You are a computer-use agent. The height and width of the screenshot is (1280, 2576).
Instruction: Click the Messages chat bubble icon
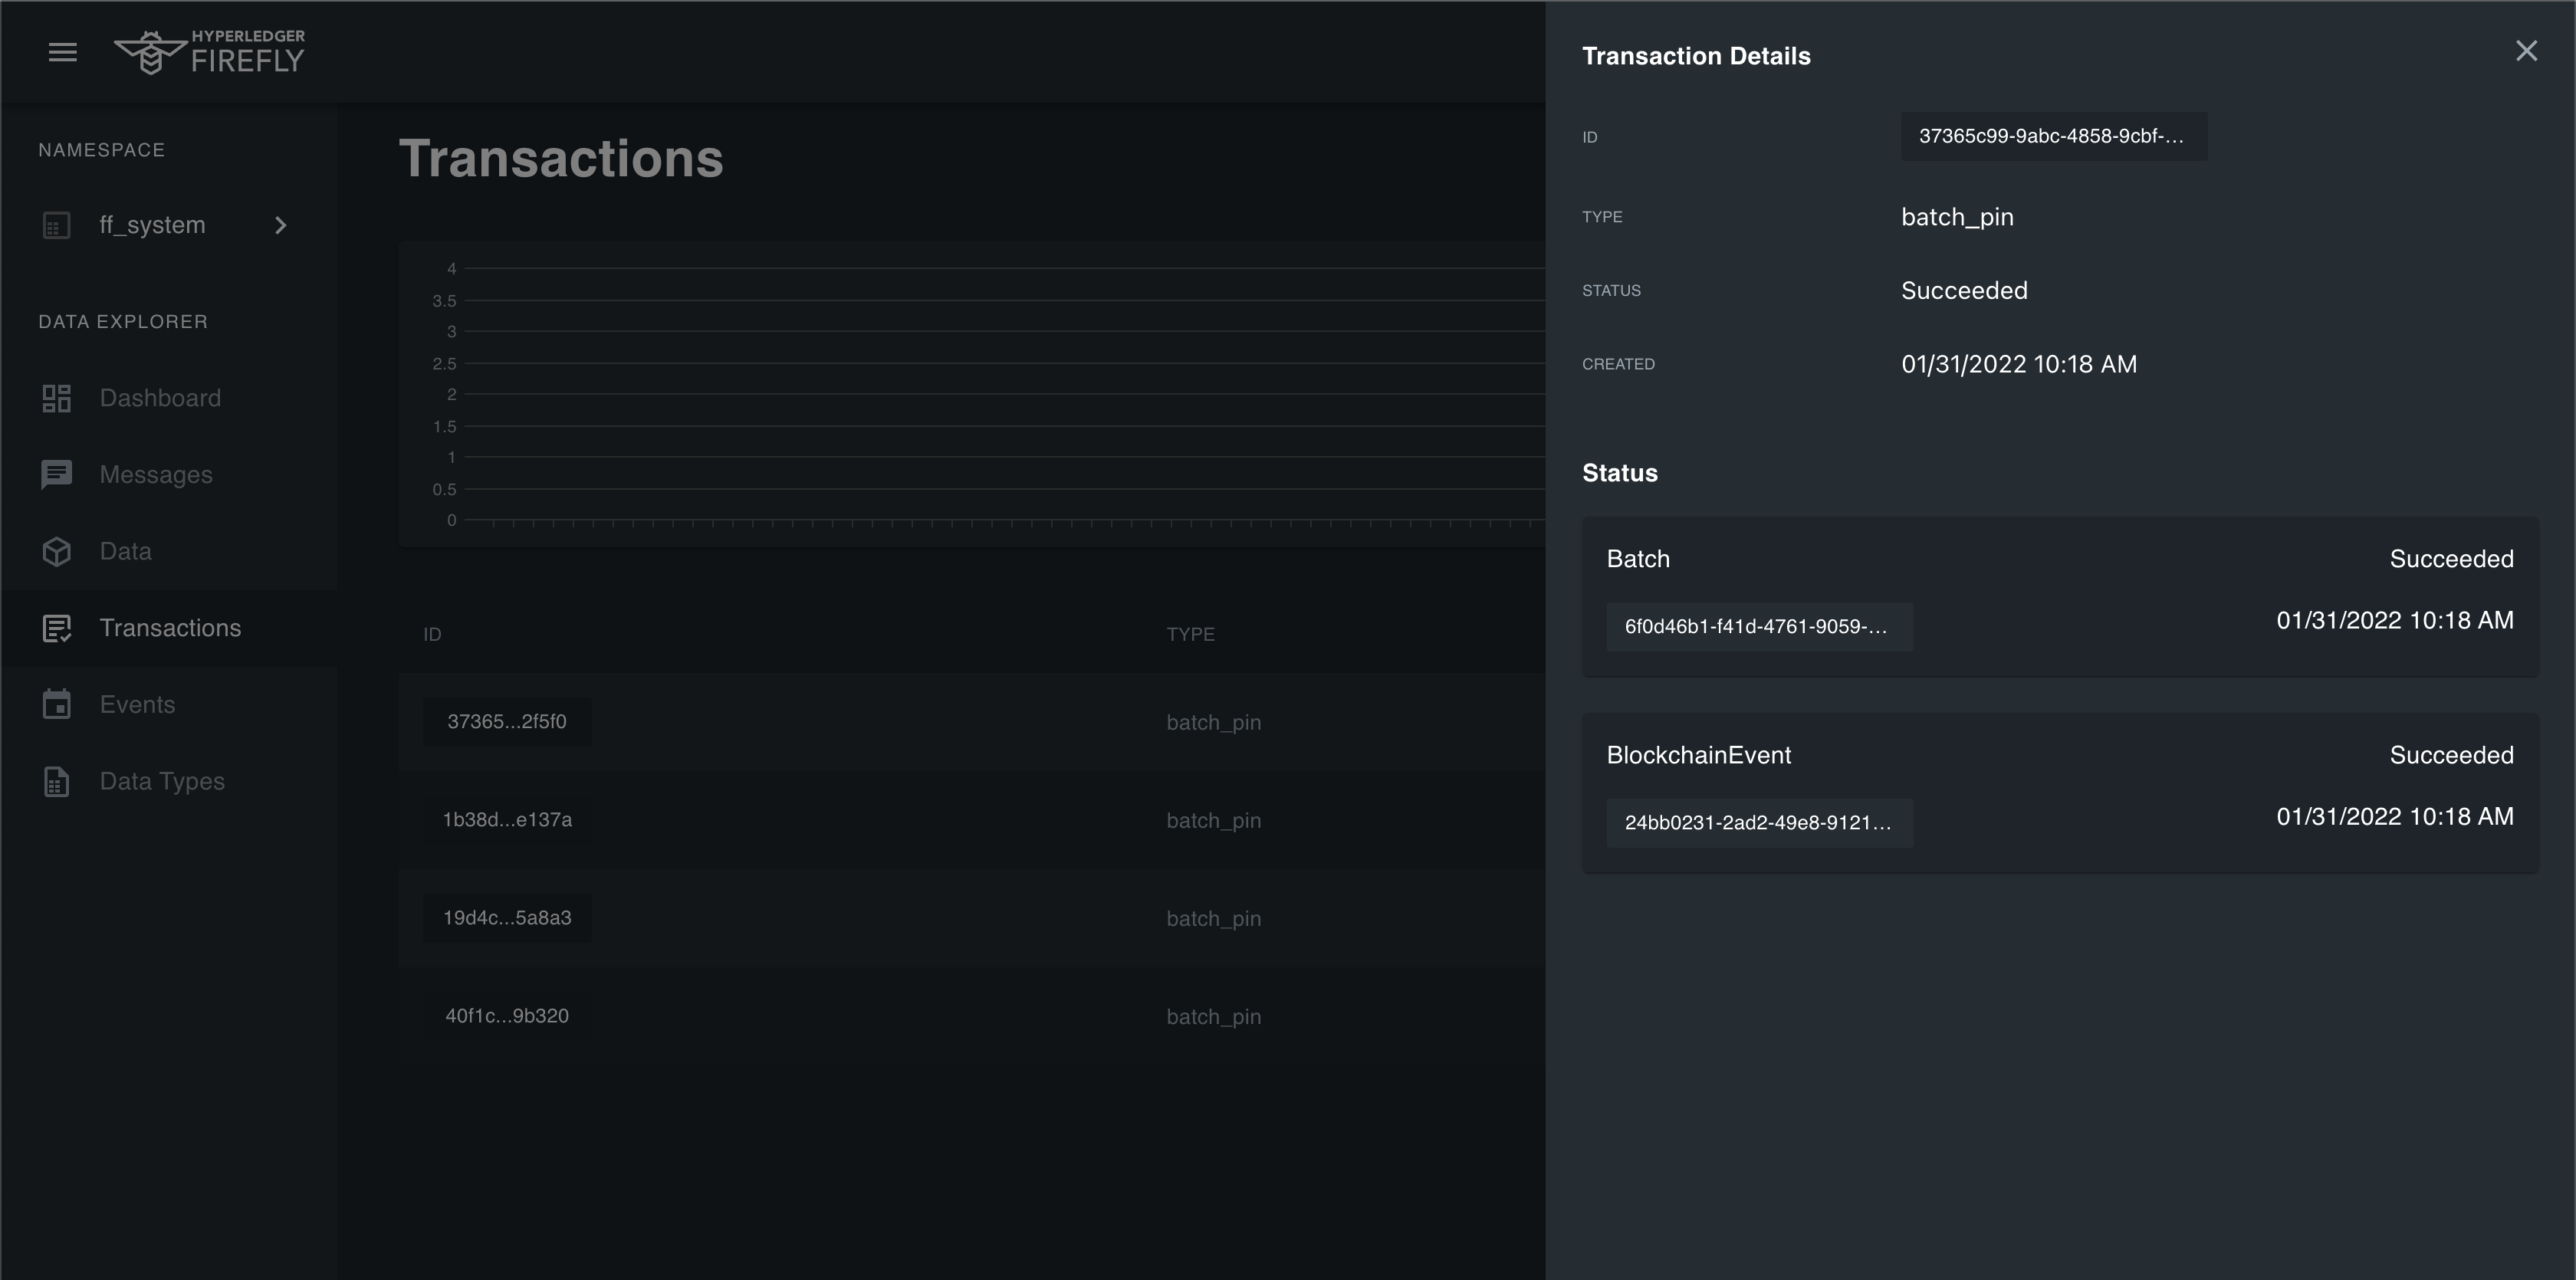pyautogui.click(x=56, y=474)
